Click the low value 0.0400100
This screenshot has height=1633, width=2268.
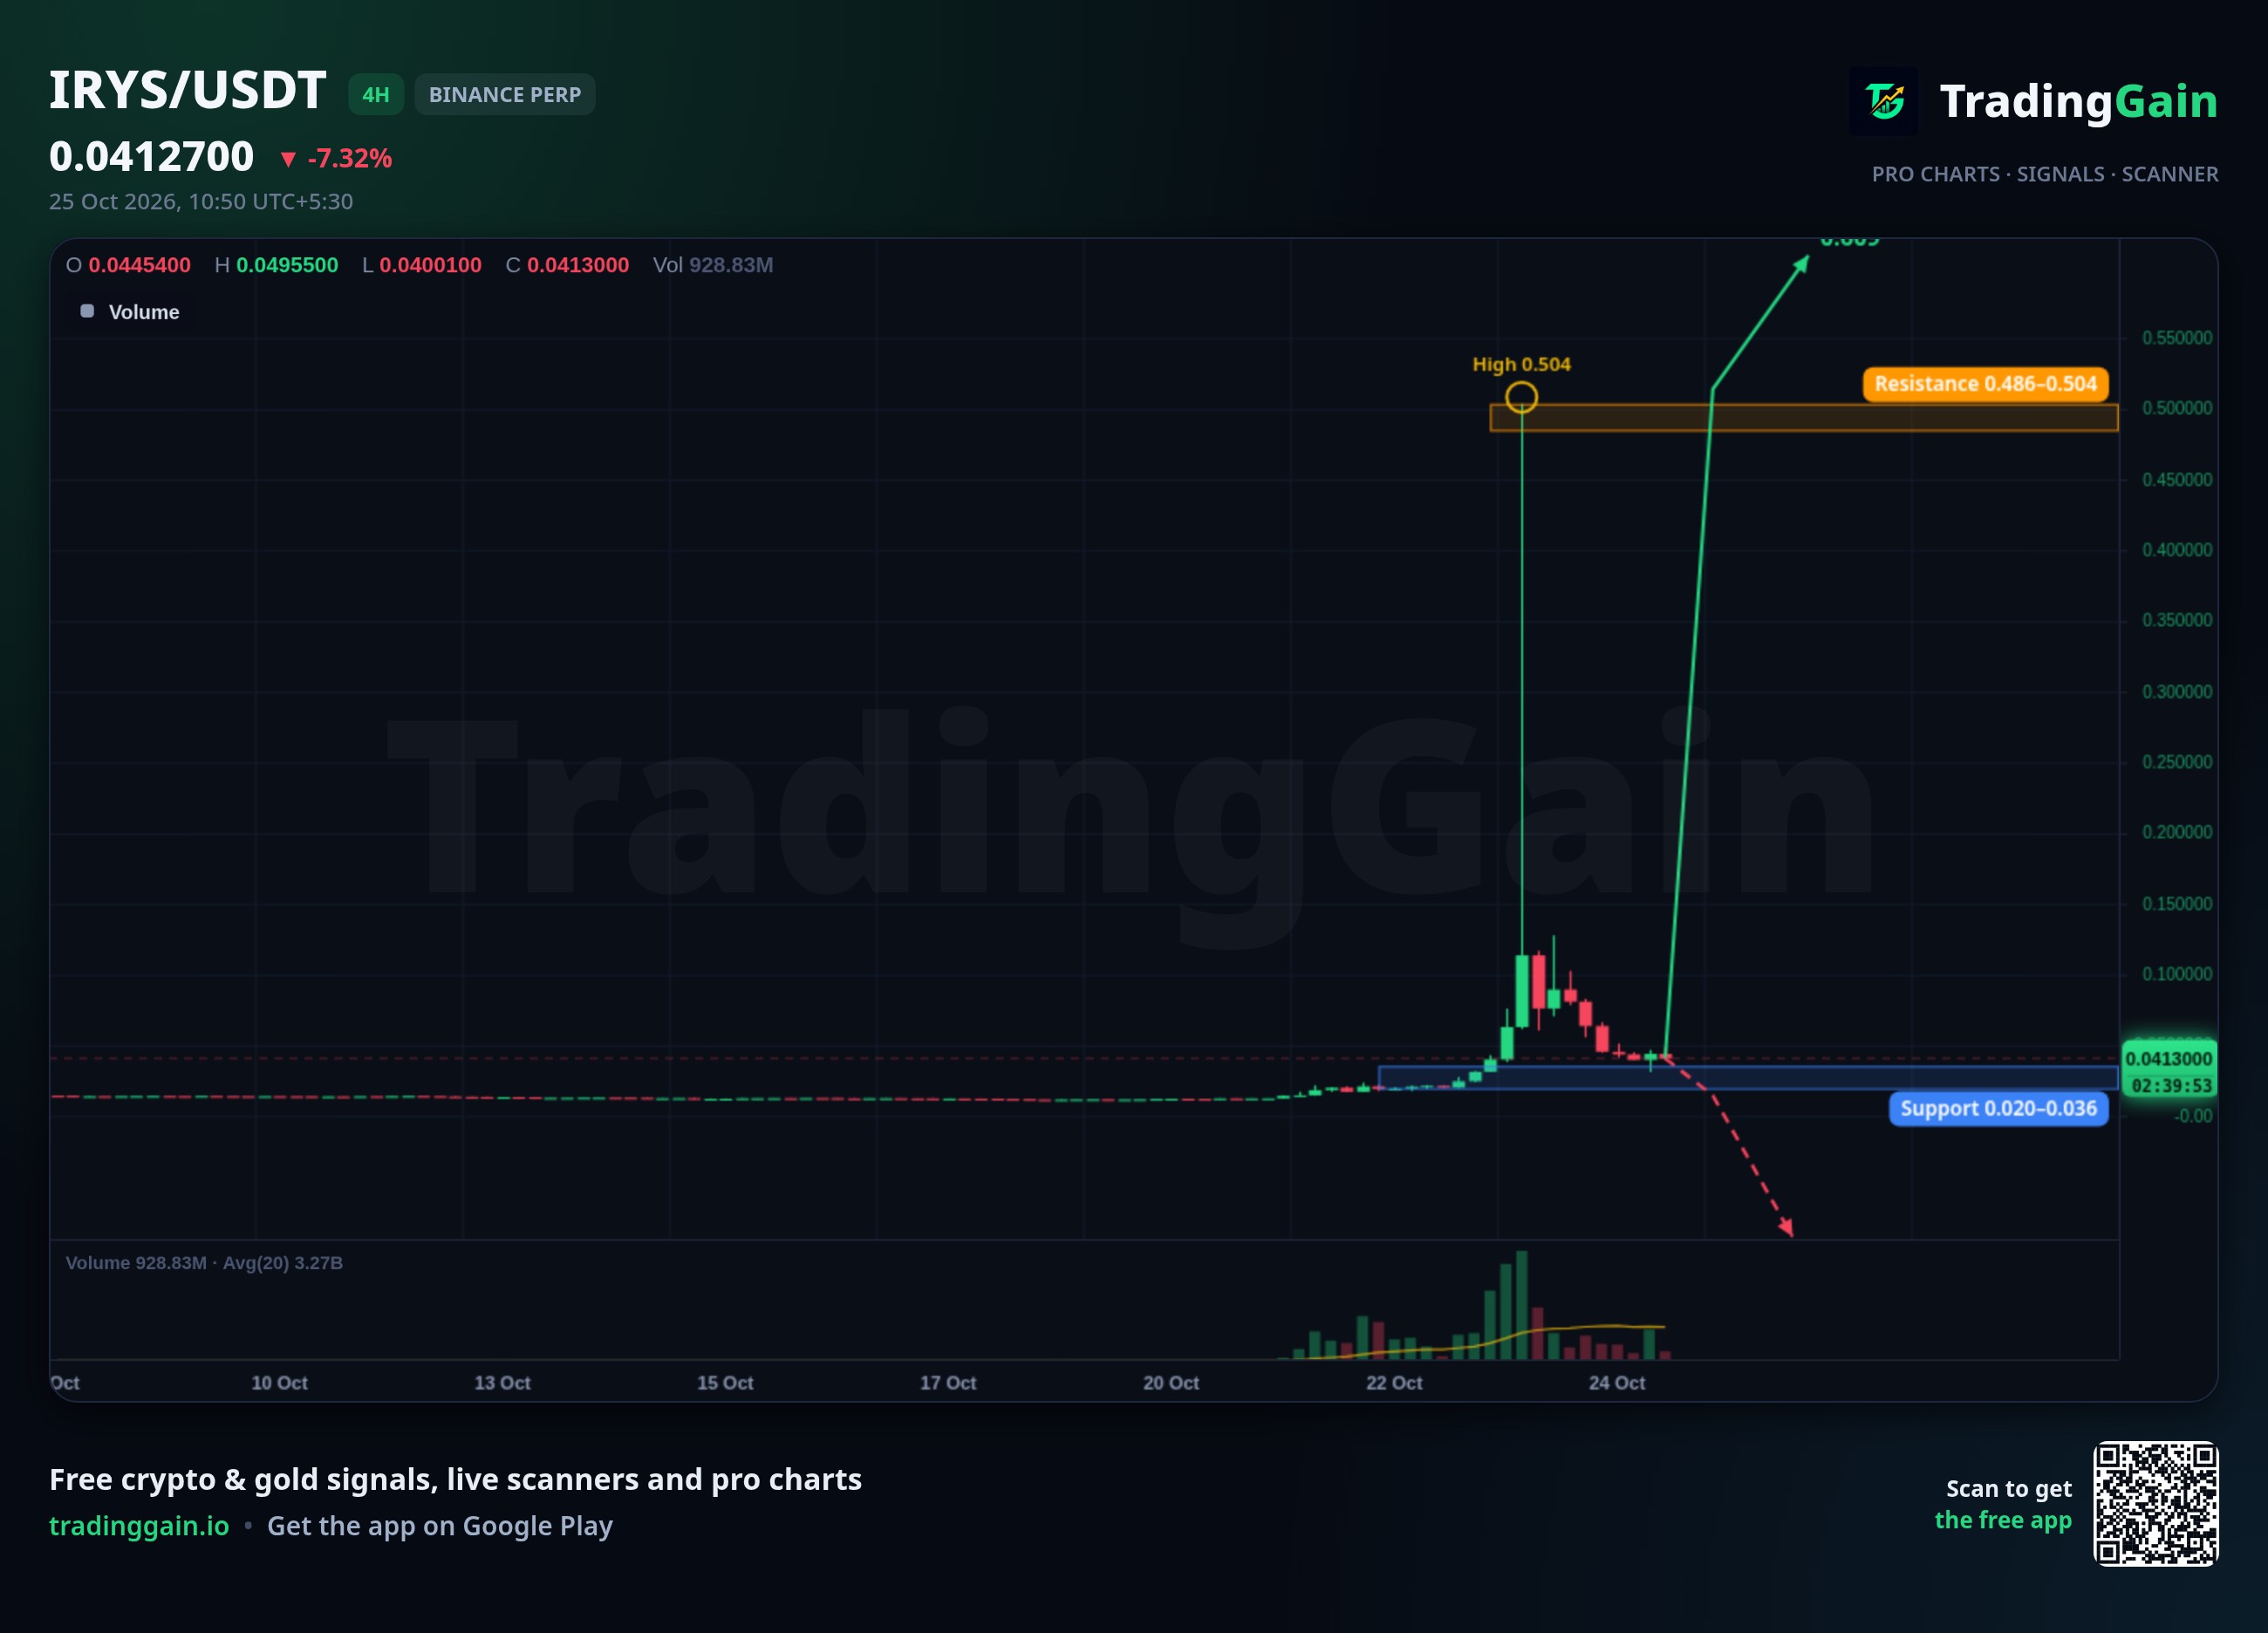click(430, 265)
